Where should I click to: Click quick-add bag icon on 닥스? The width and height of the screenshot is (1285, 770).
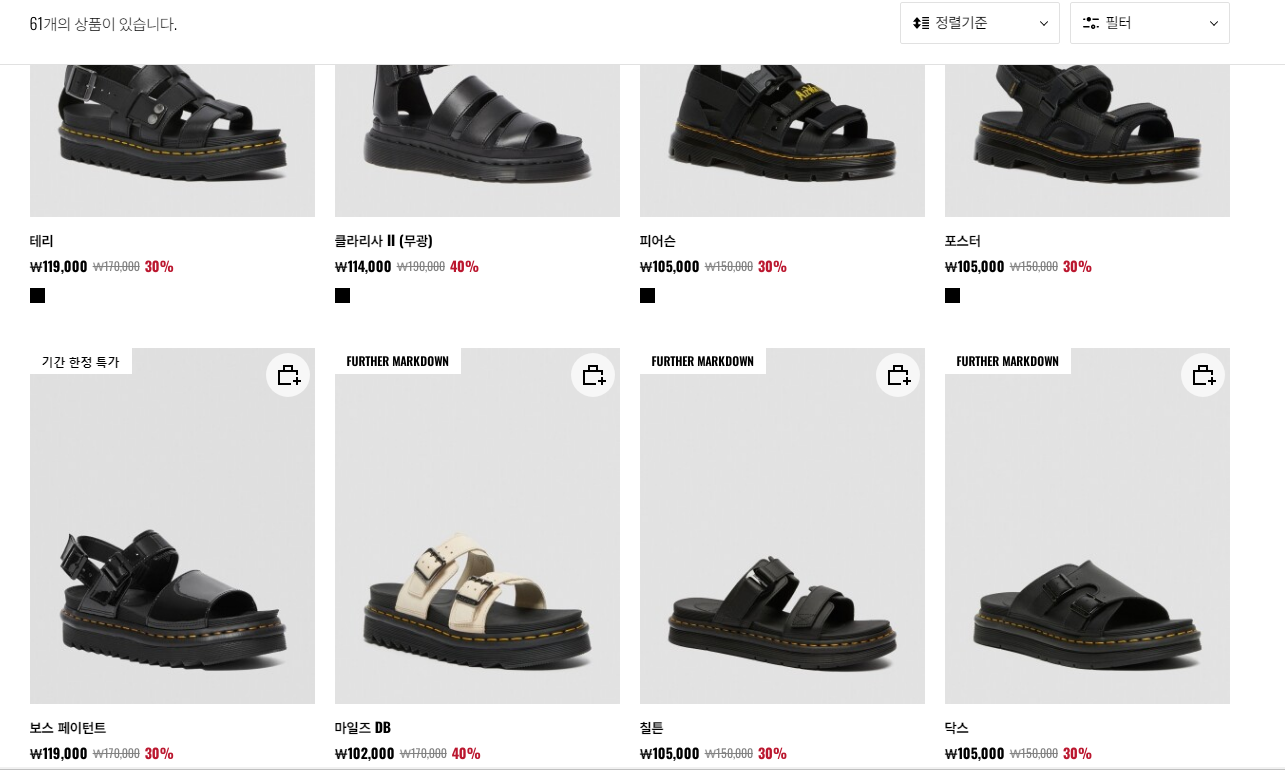(x=1203, y=375)
